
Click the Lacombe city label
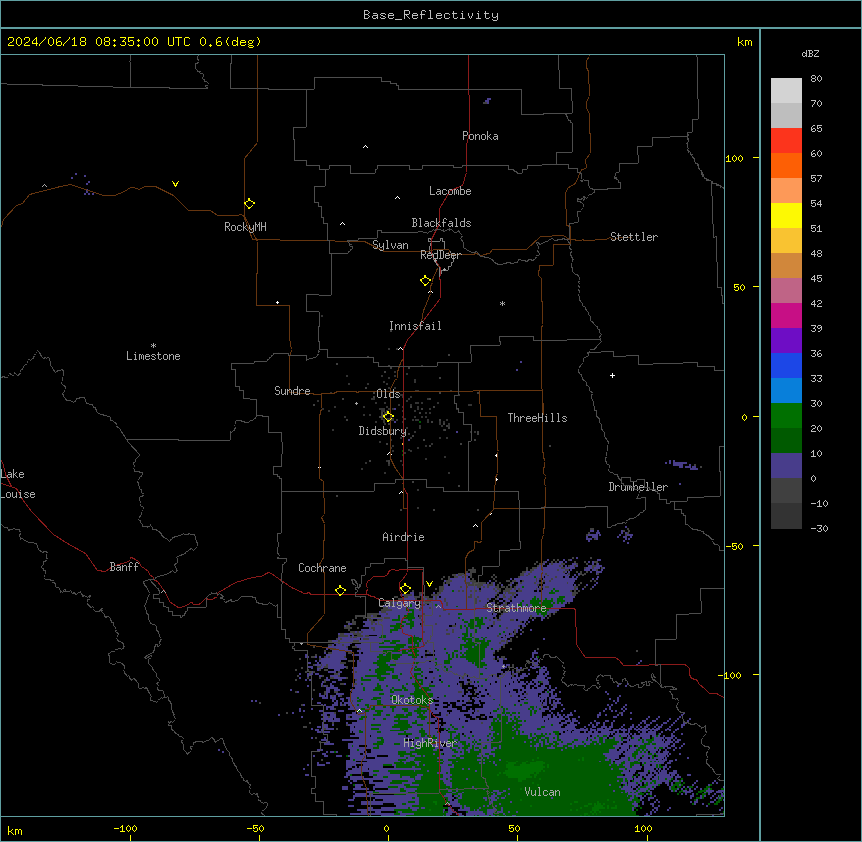(x=450, y=191)
